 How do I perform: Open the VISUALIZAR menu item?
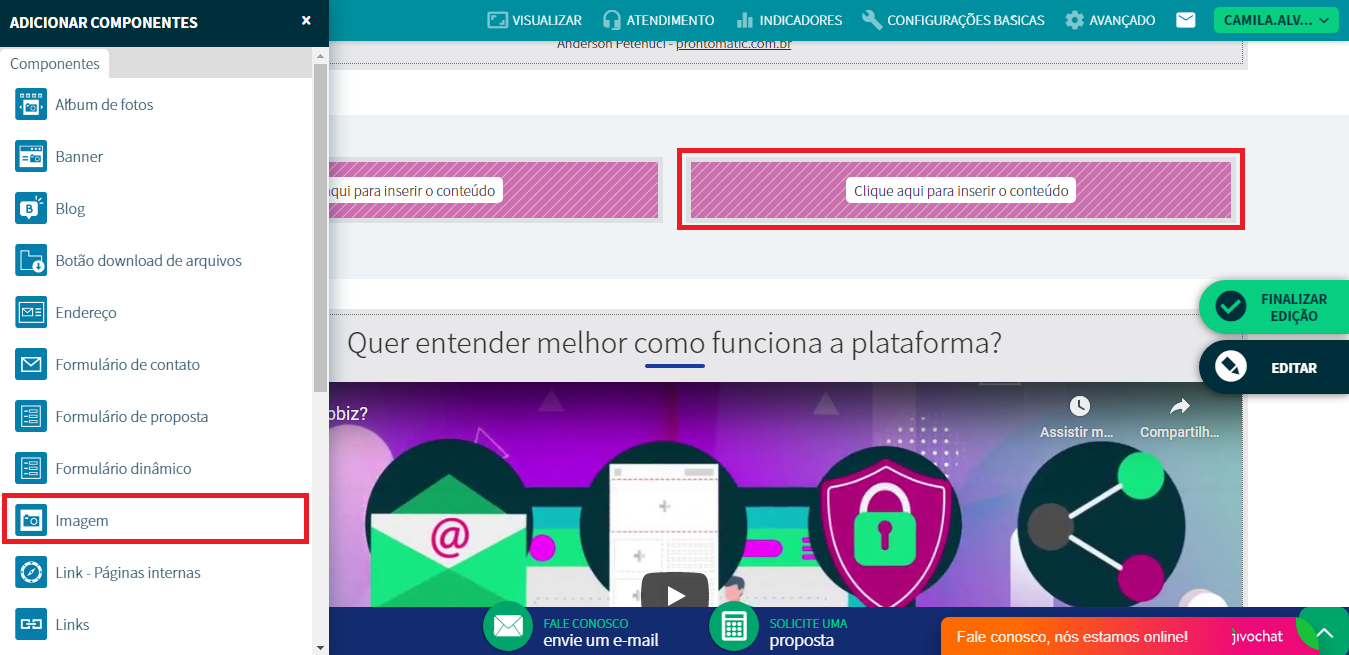point(534,20)
